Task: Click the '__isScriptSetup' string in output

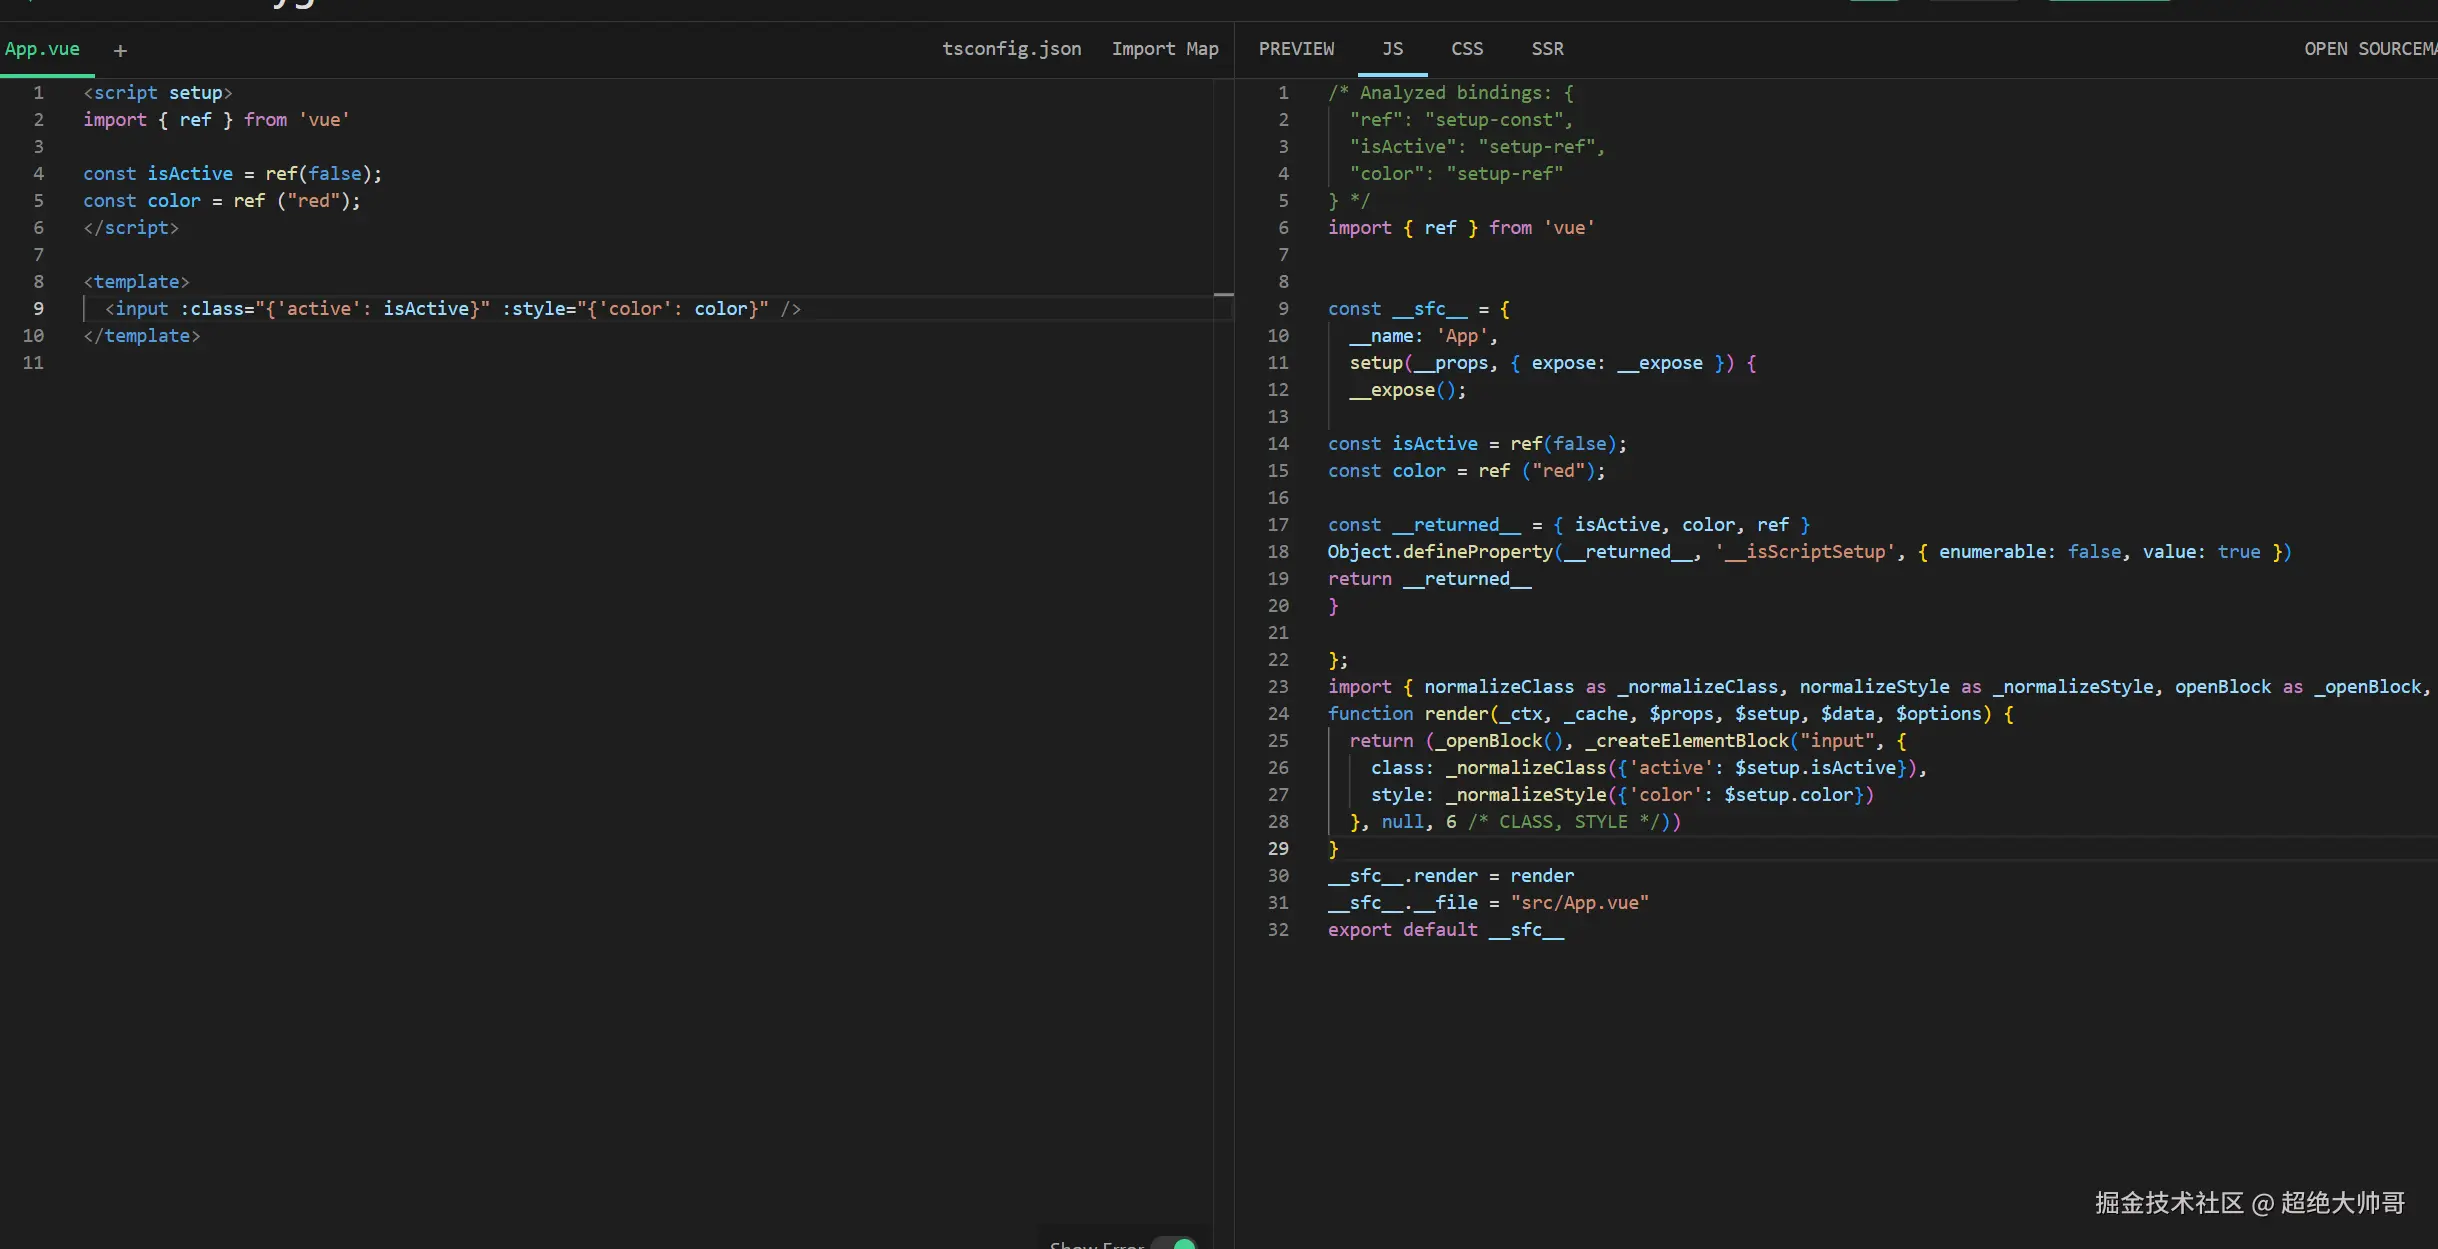Action: pyautogui.click(x=1805, y=552)
